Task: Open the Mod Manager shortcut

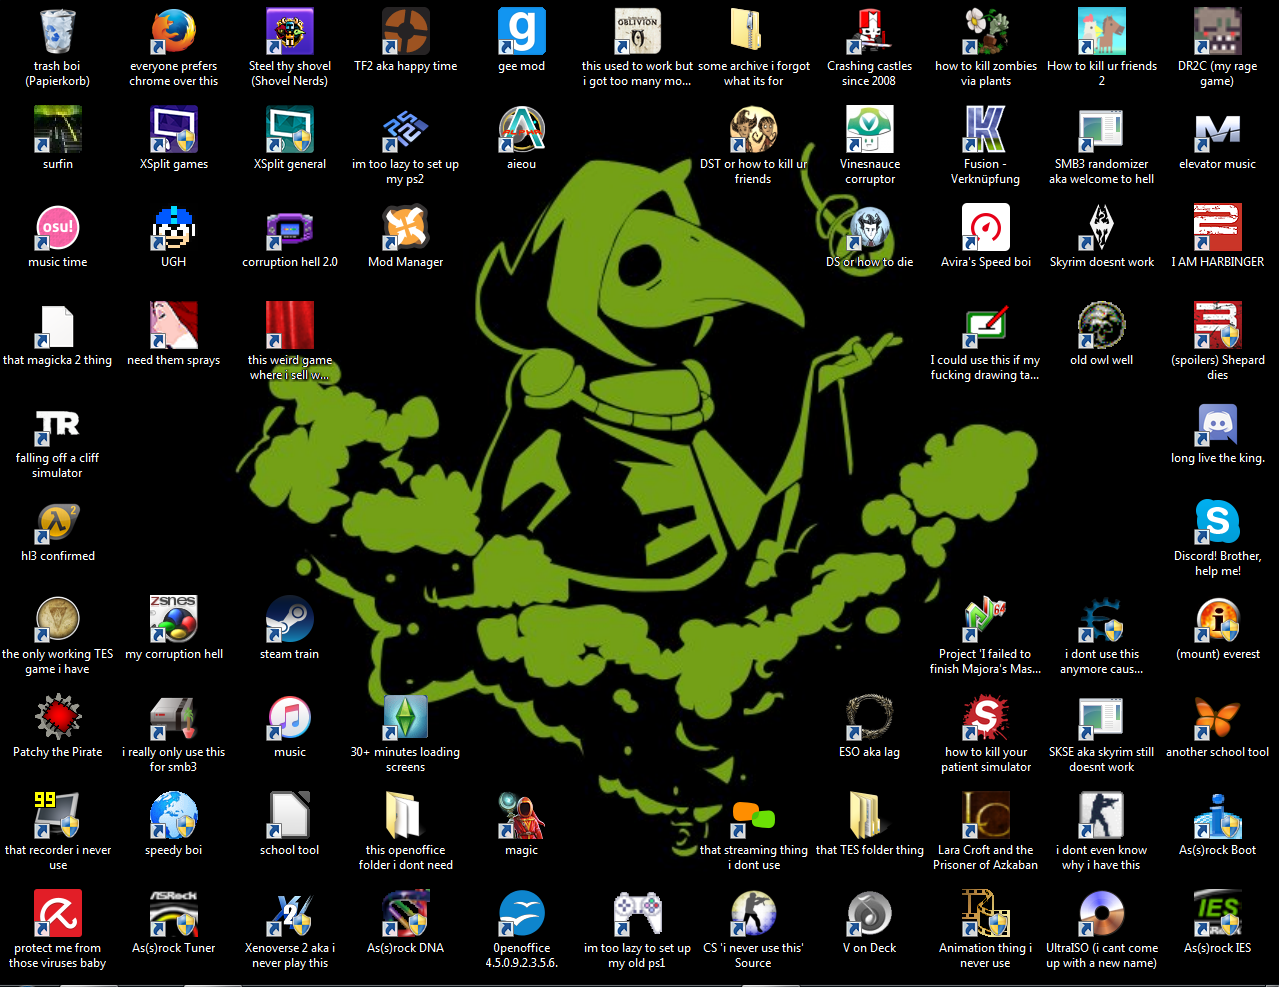Action: coord(405,227)
